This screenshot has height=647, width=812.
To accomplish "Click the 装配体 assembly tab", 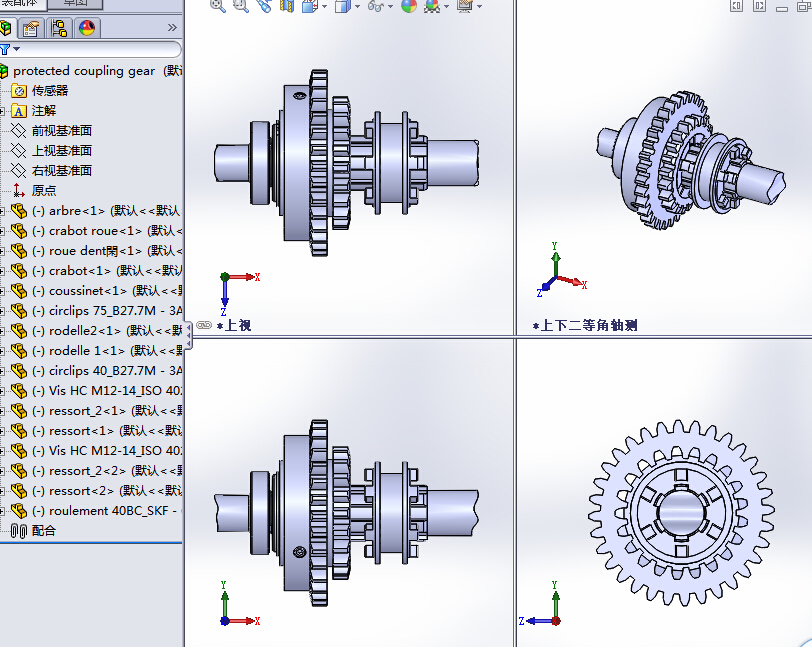I will point(21,4).
